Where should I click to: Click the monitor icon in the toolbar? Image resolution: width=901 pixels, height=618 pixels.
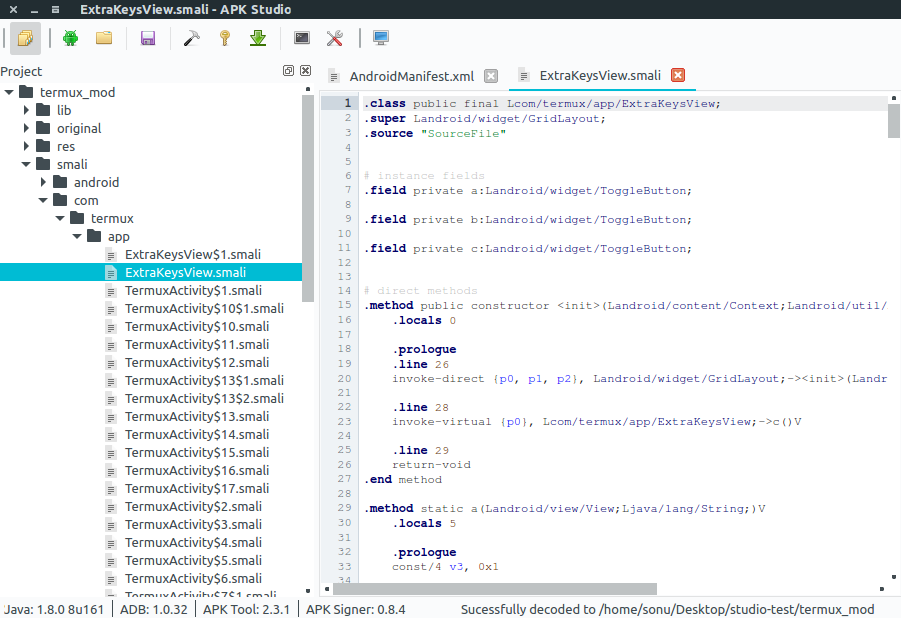(380, 39)
